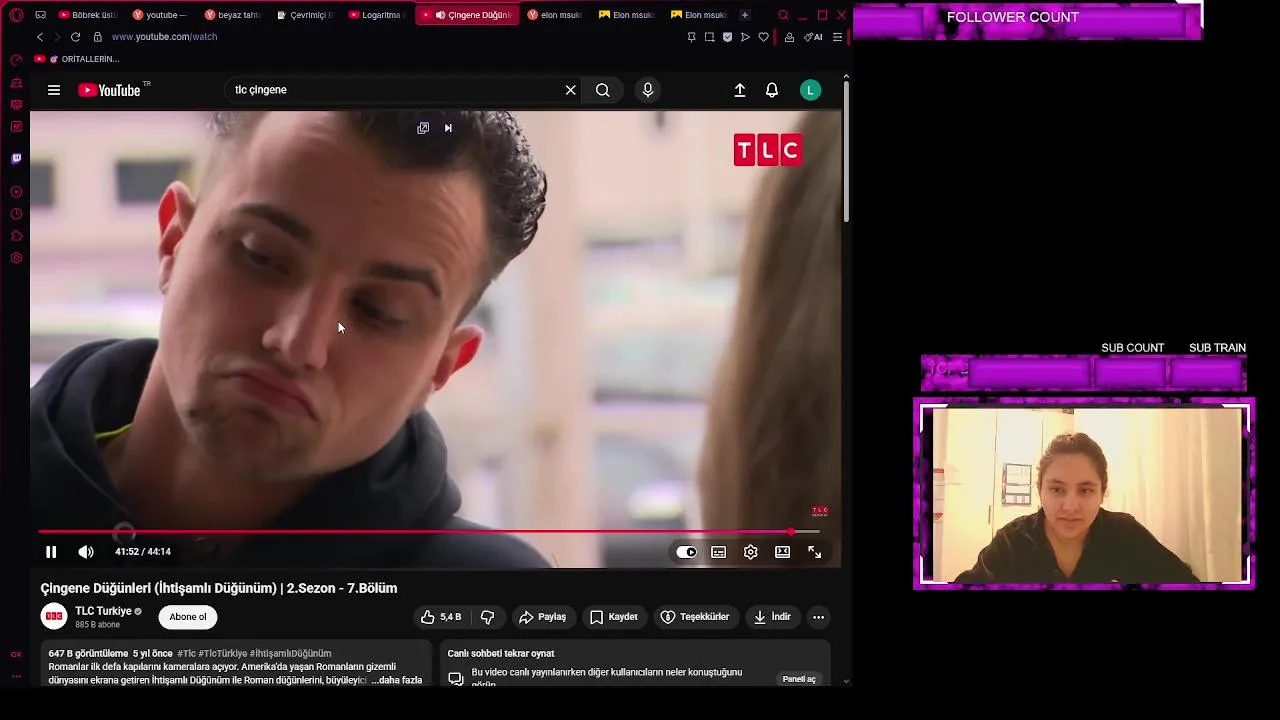Open the player settings gear
This screenshot has width=1280, height=720.
point(751,552)
